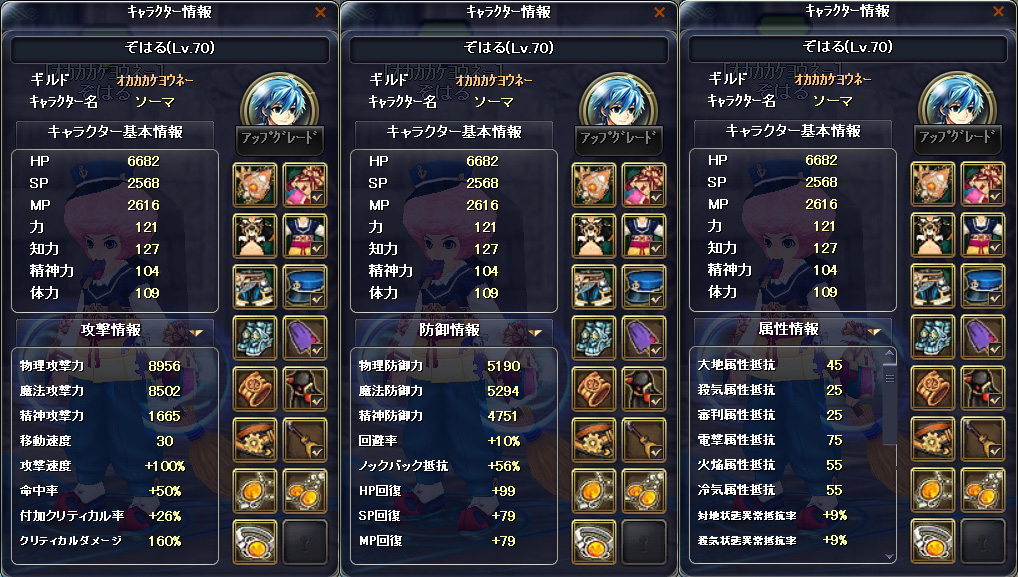Select the blue sailor cap slot in right panel

click(x=983, y=286)
